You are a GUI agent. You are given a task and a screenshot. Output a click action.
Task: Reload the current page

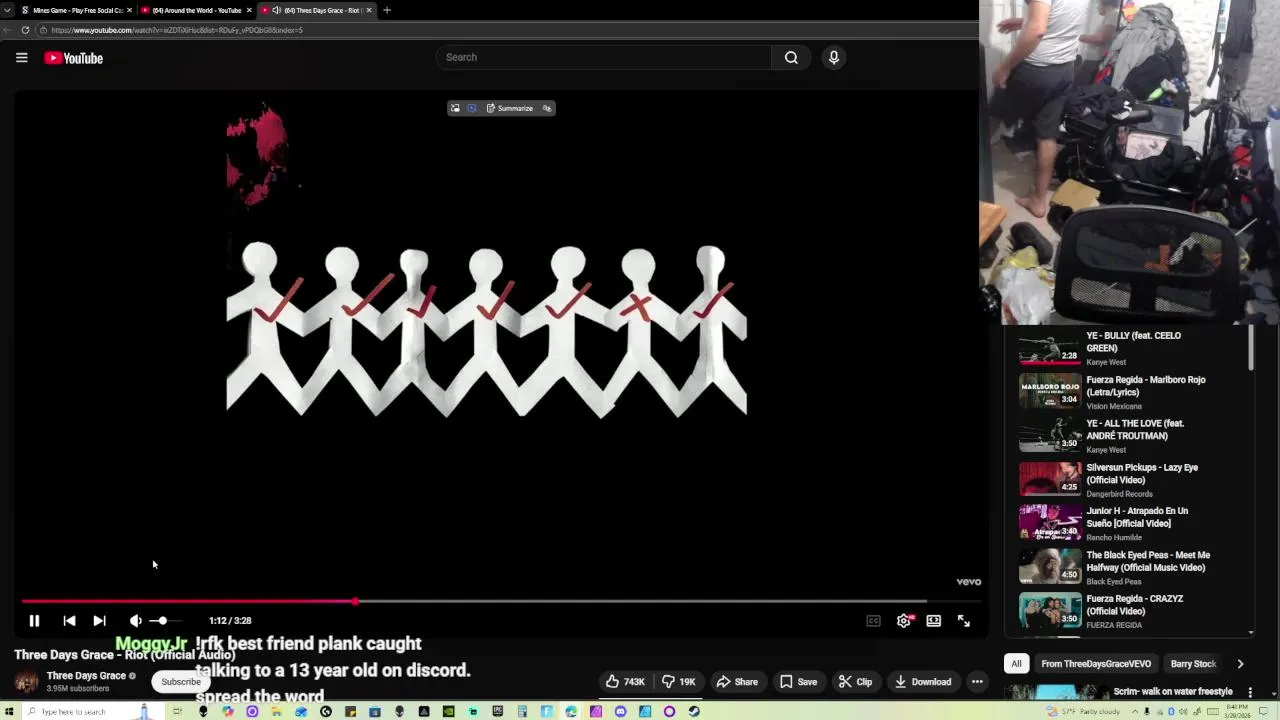(25, 30)
